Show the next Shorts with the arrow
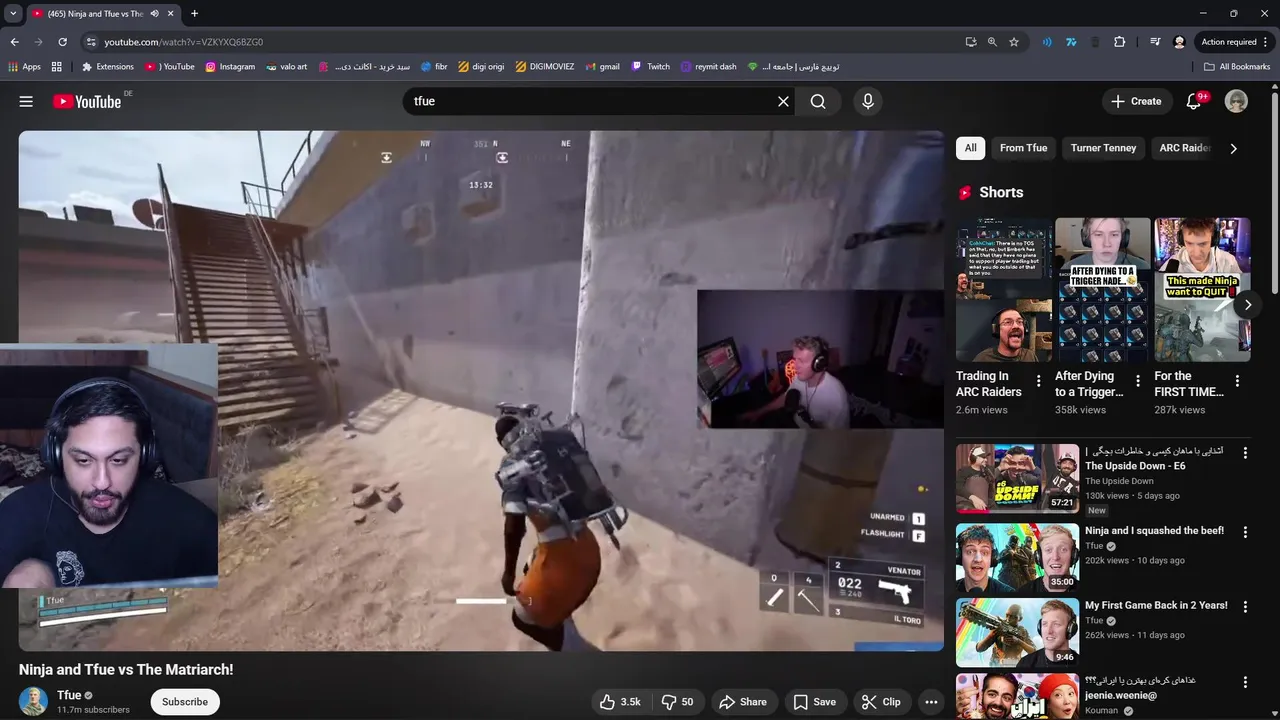 click(1248, 305)
